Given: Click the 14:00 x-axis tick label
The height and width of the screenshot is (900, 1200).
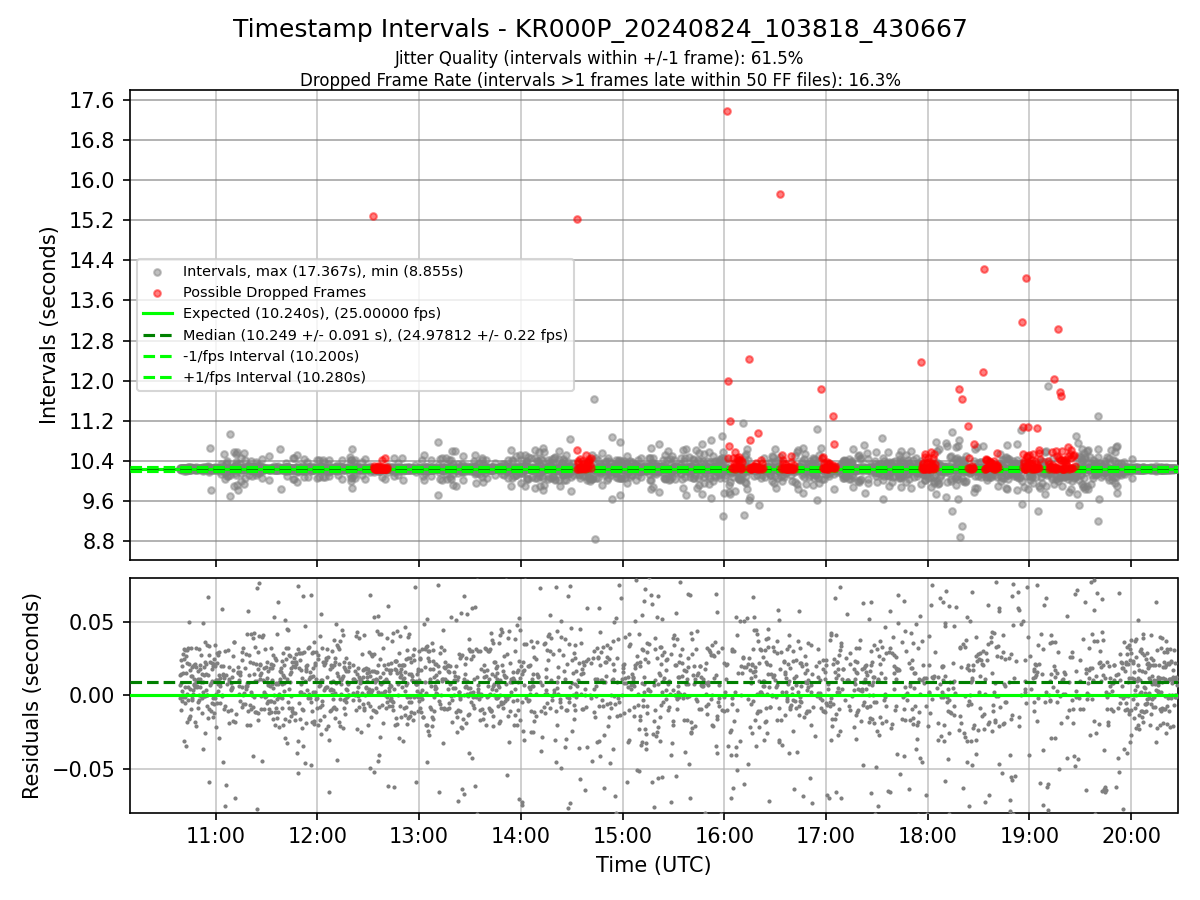Looking at the screenshot, I should click(x=520, y=836).
